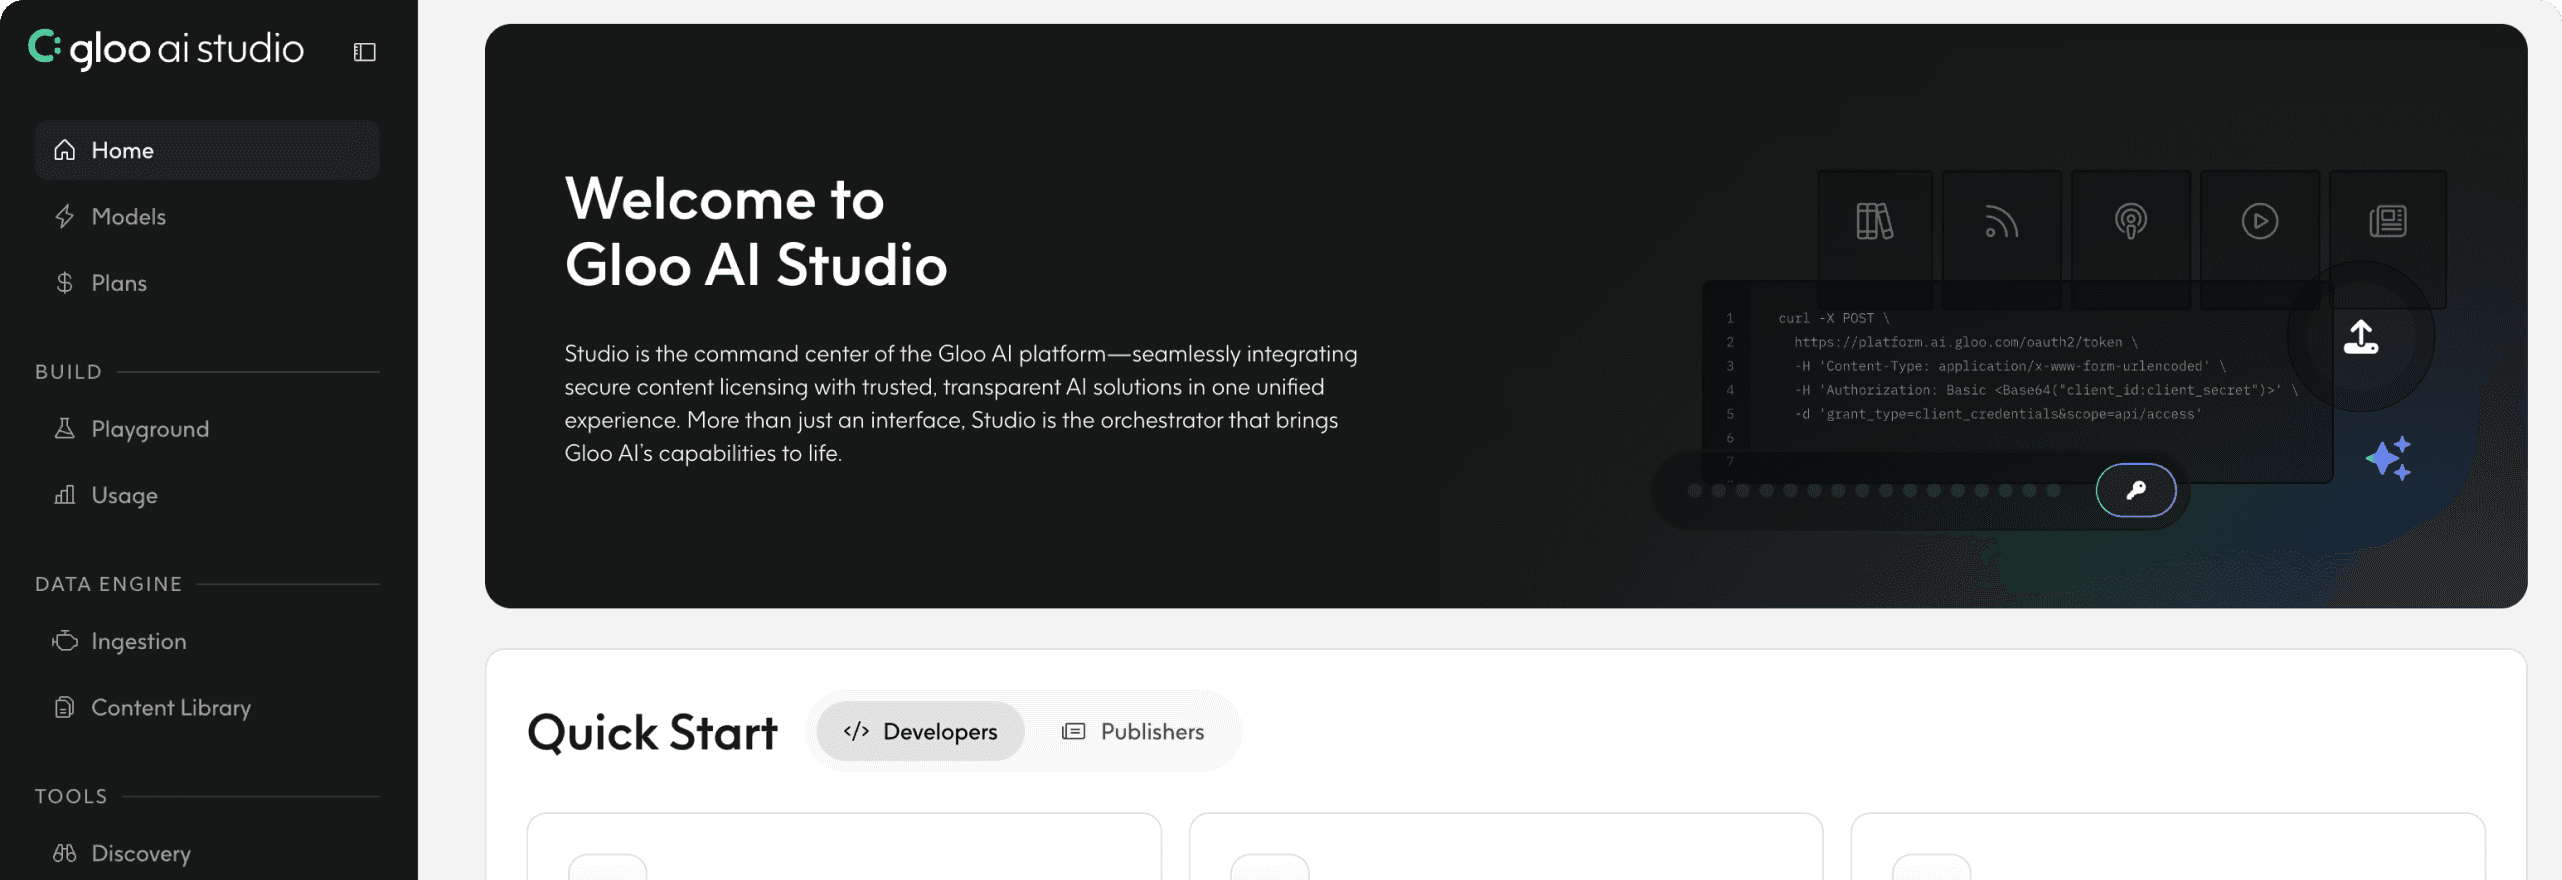Click the video play tile icon
This screenshot has width=2562, height=880.
pyautogui.click(x=2259, y=221)
